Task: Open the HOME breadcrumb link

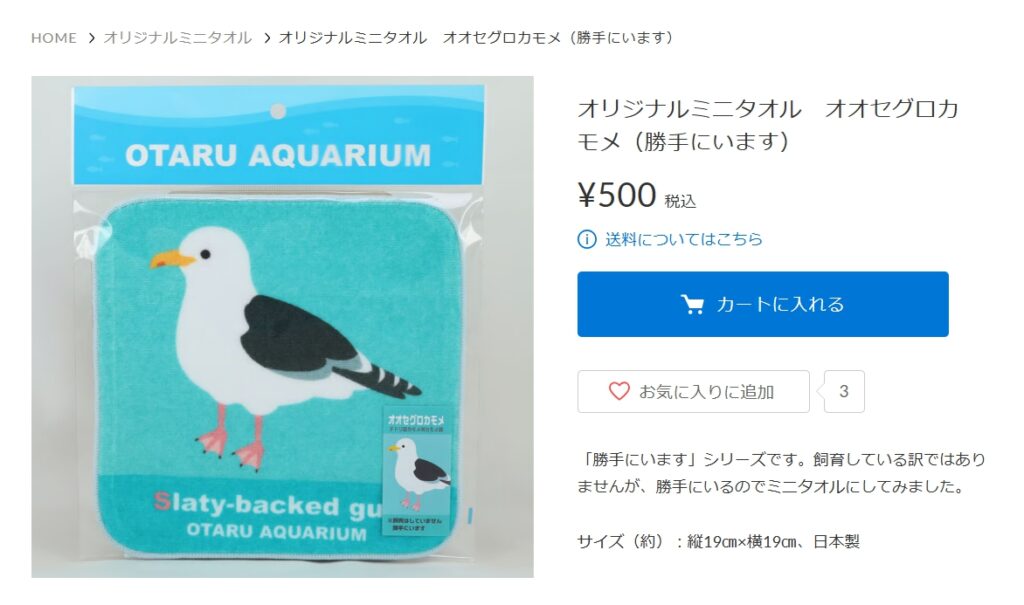Action: (x=54, y=38)
